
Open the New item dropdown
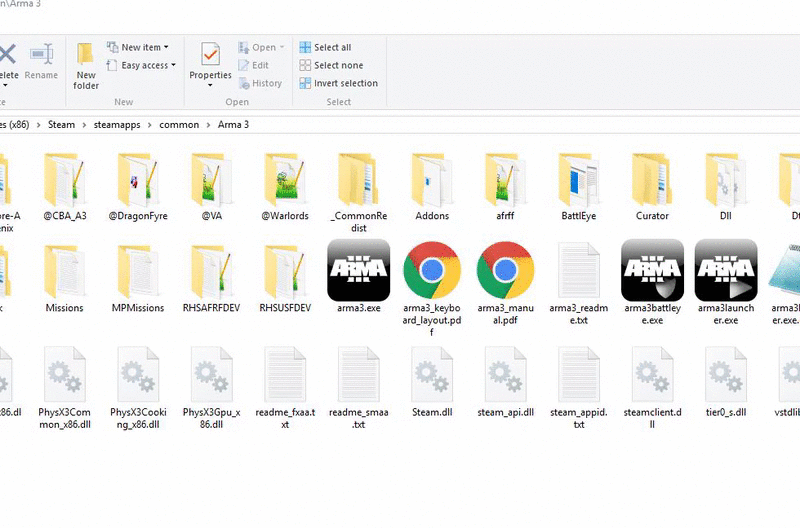point(138,47)
